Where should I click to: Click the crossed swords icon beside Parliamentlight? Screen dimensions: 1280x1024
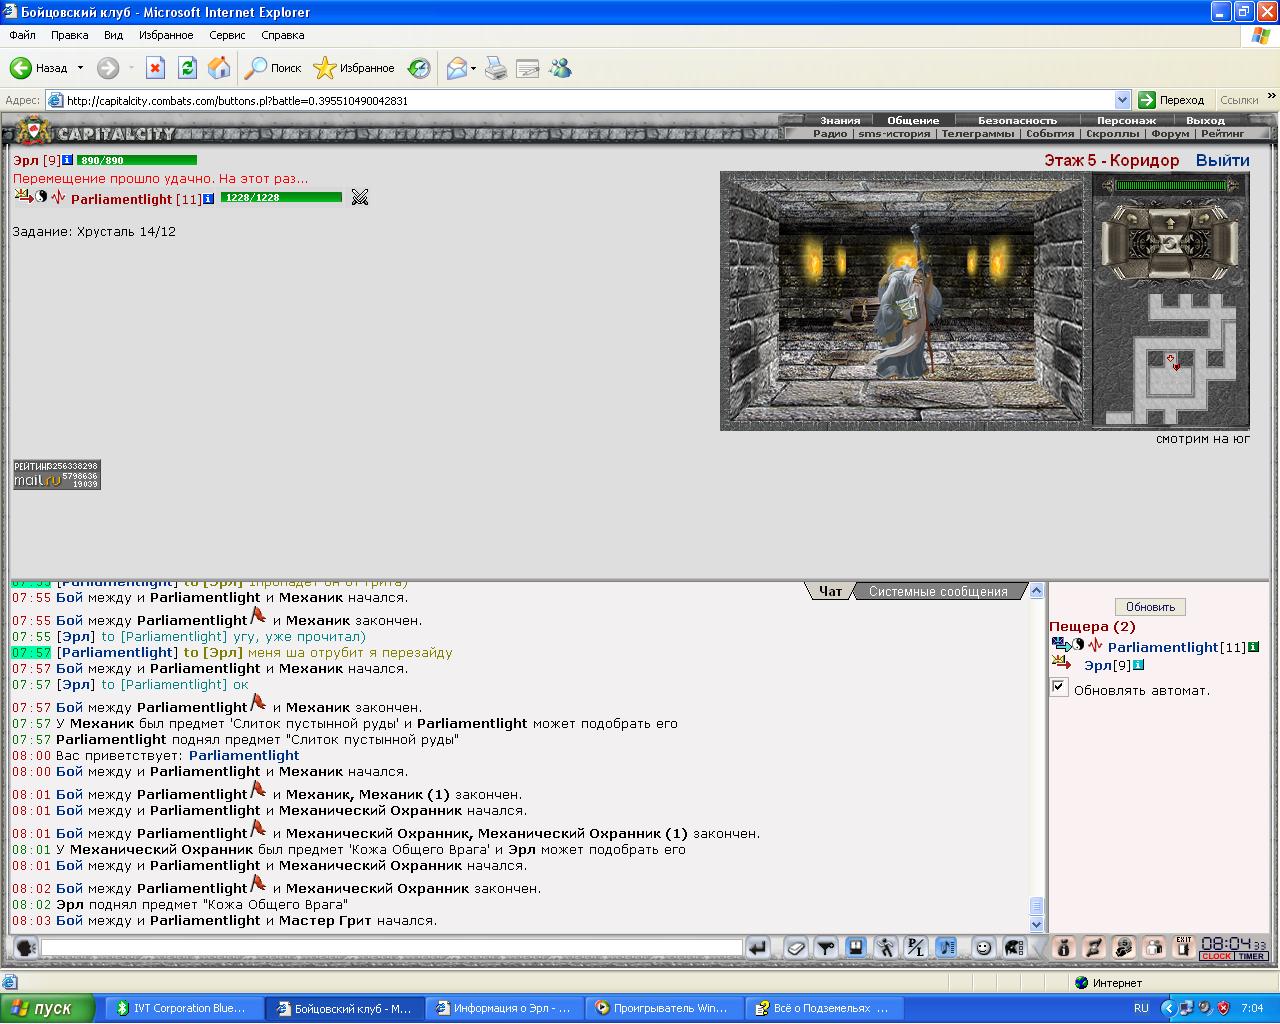coord(360,198)
